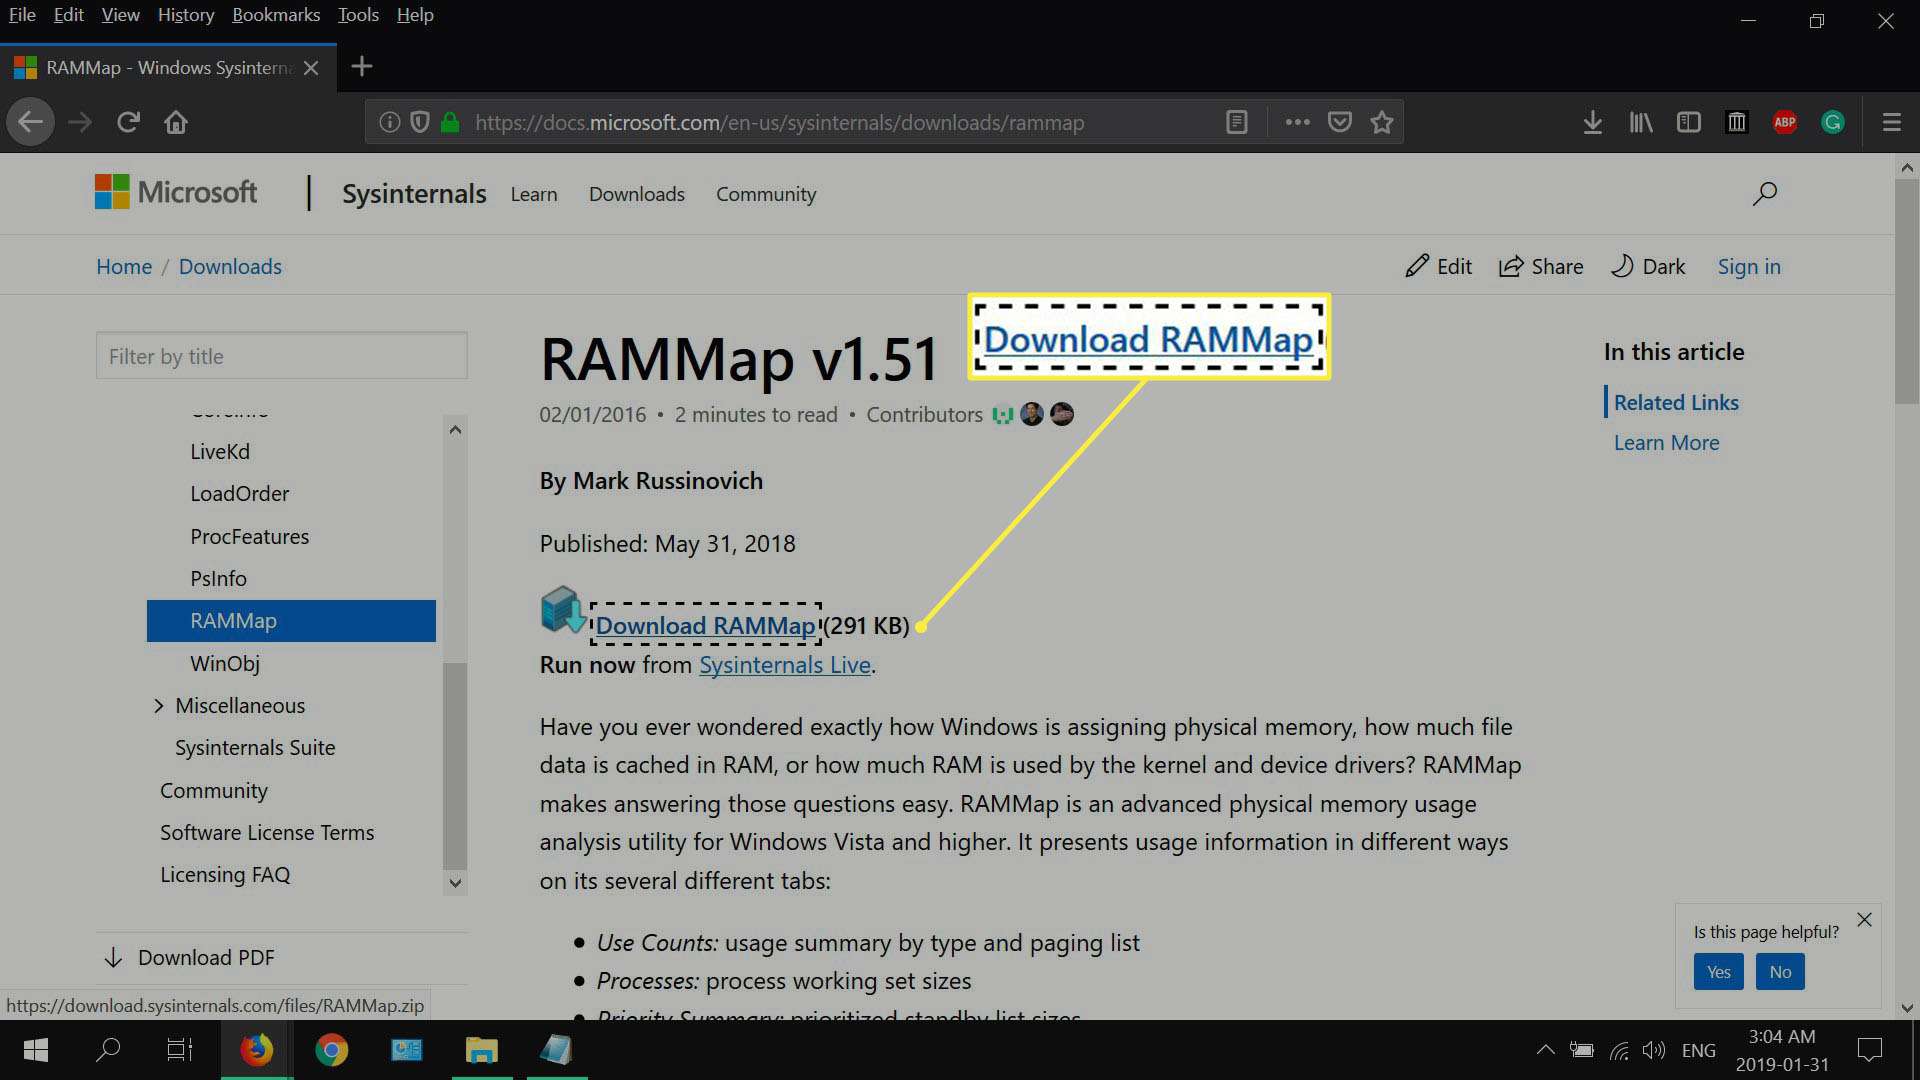Toggle Reader View icon in address bar
The image size is (1920, 1080).
click(1237, 122)
